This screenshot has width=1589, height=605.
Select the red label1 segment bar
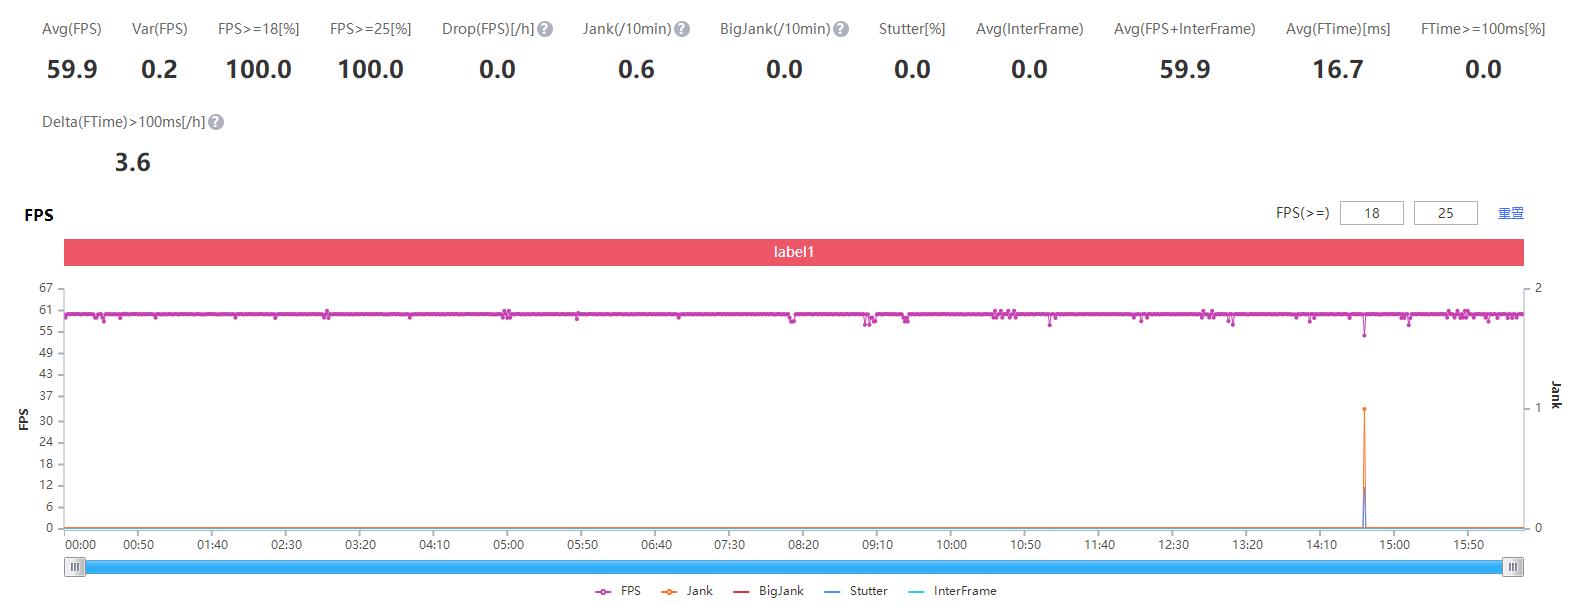(x=793, y=252)
